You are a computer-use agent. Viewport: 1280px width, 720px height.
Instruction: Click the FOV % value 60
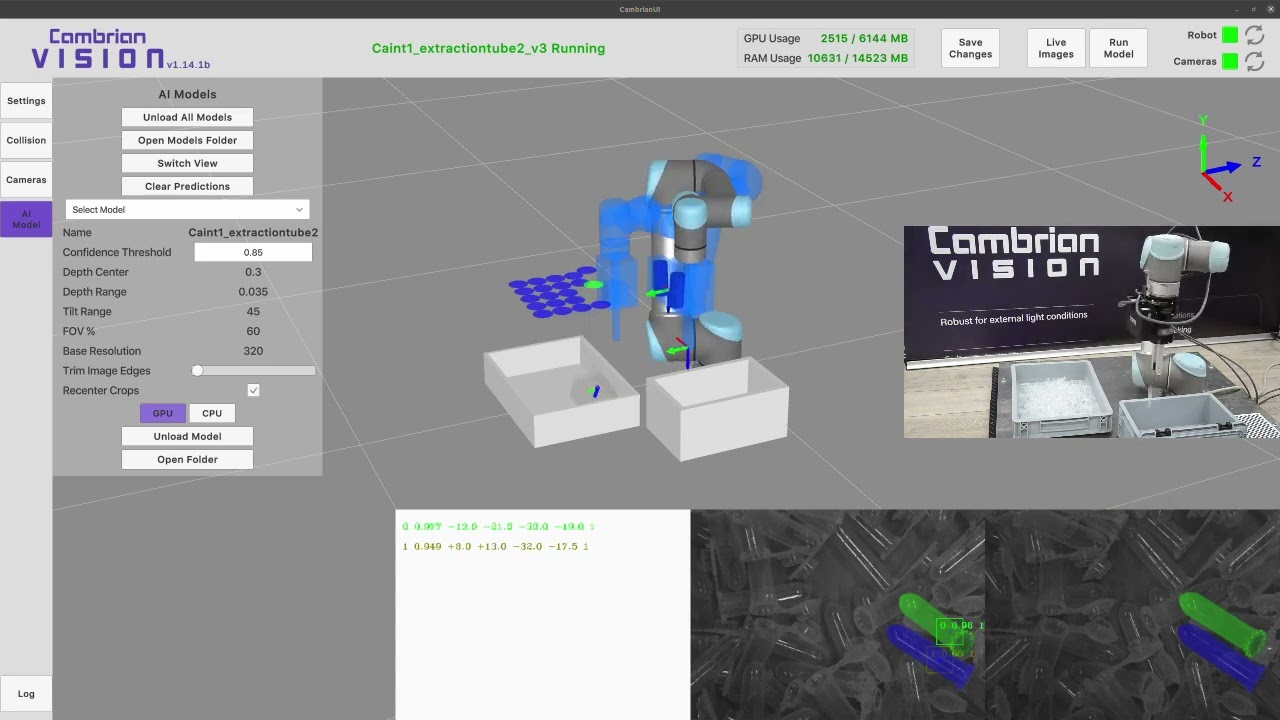coord(253,331)
